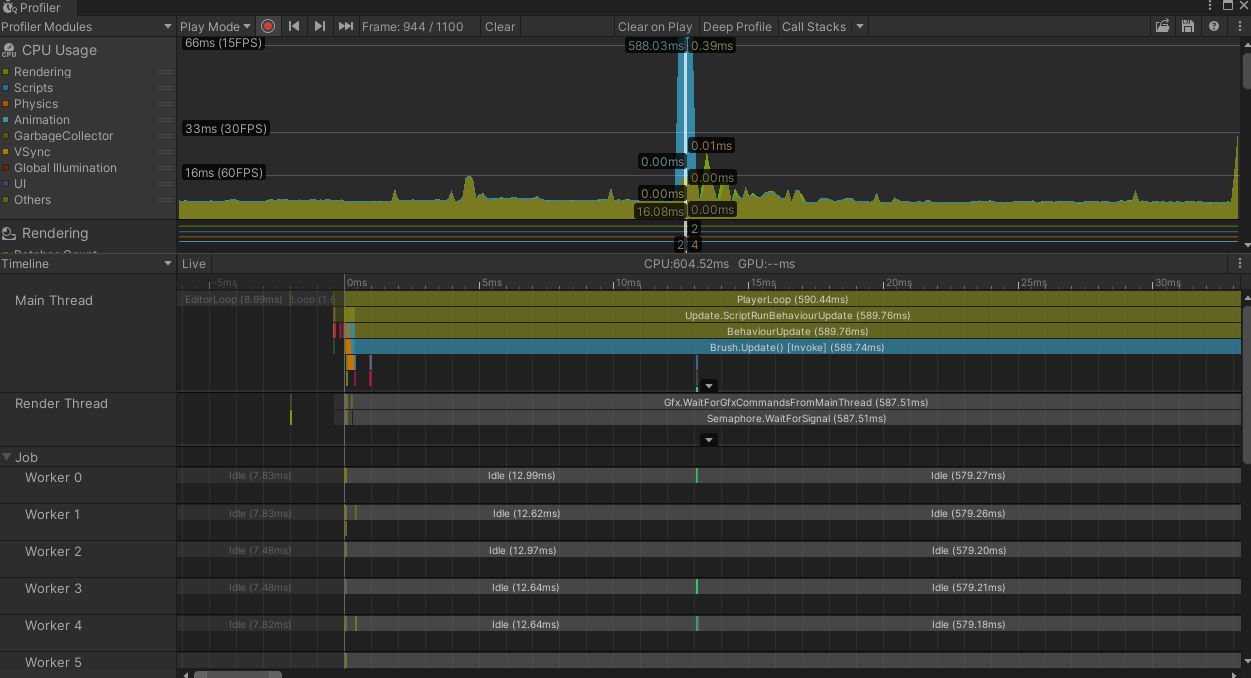Open the Play Mode target dropdown
The width and height of the screenshot is (1251, 678).
(216, 27)
